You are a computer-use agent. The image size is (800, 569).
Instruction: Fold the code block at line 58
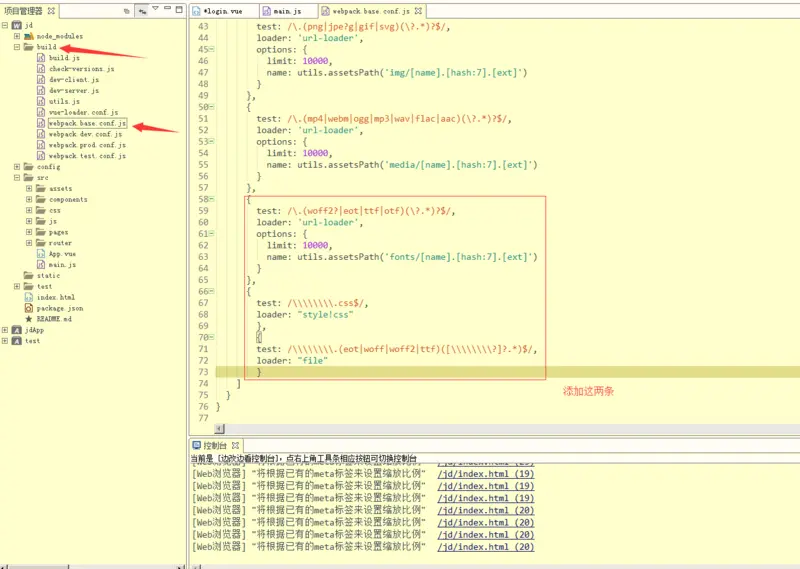tap(212, 199)
